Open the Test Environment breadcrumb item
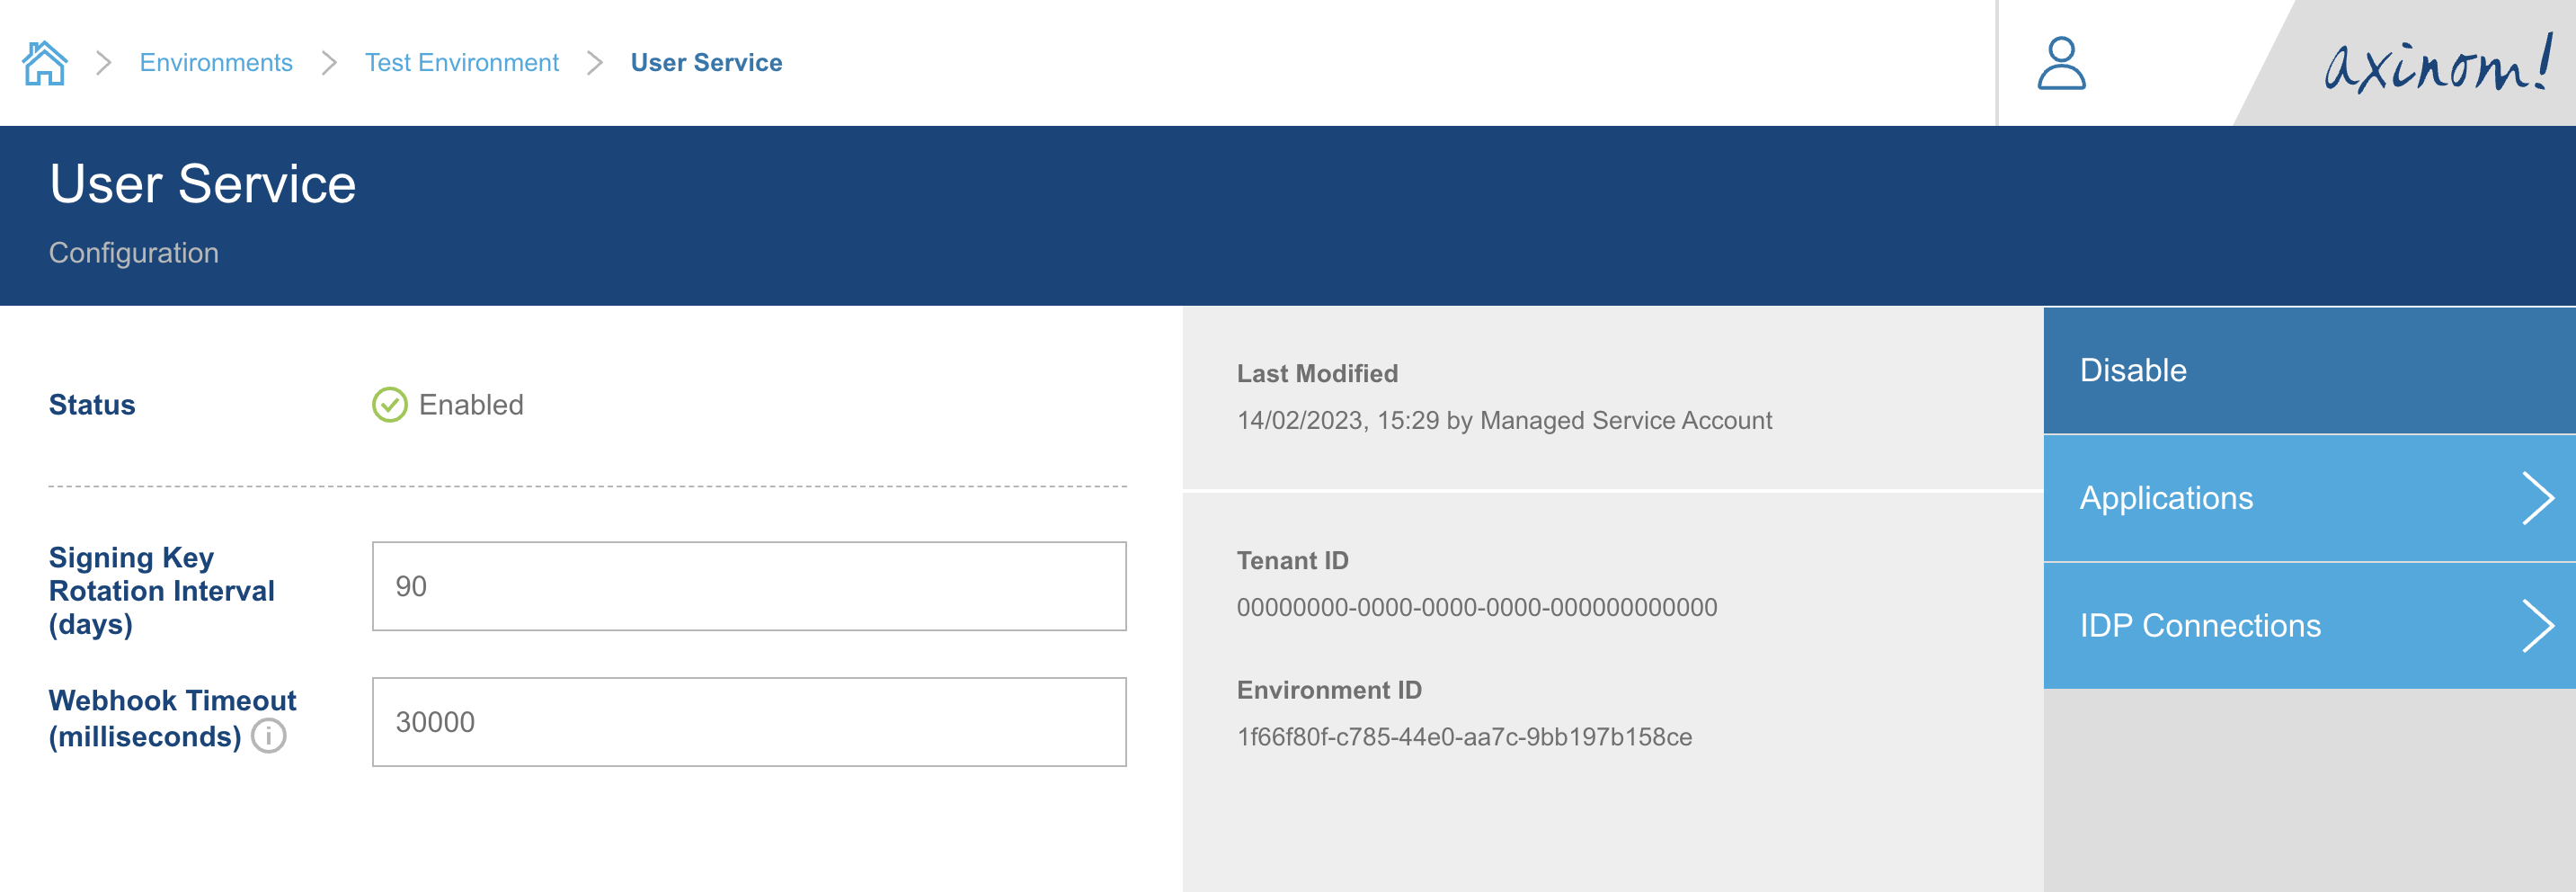2576x892 pixels. coord(462,62)
